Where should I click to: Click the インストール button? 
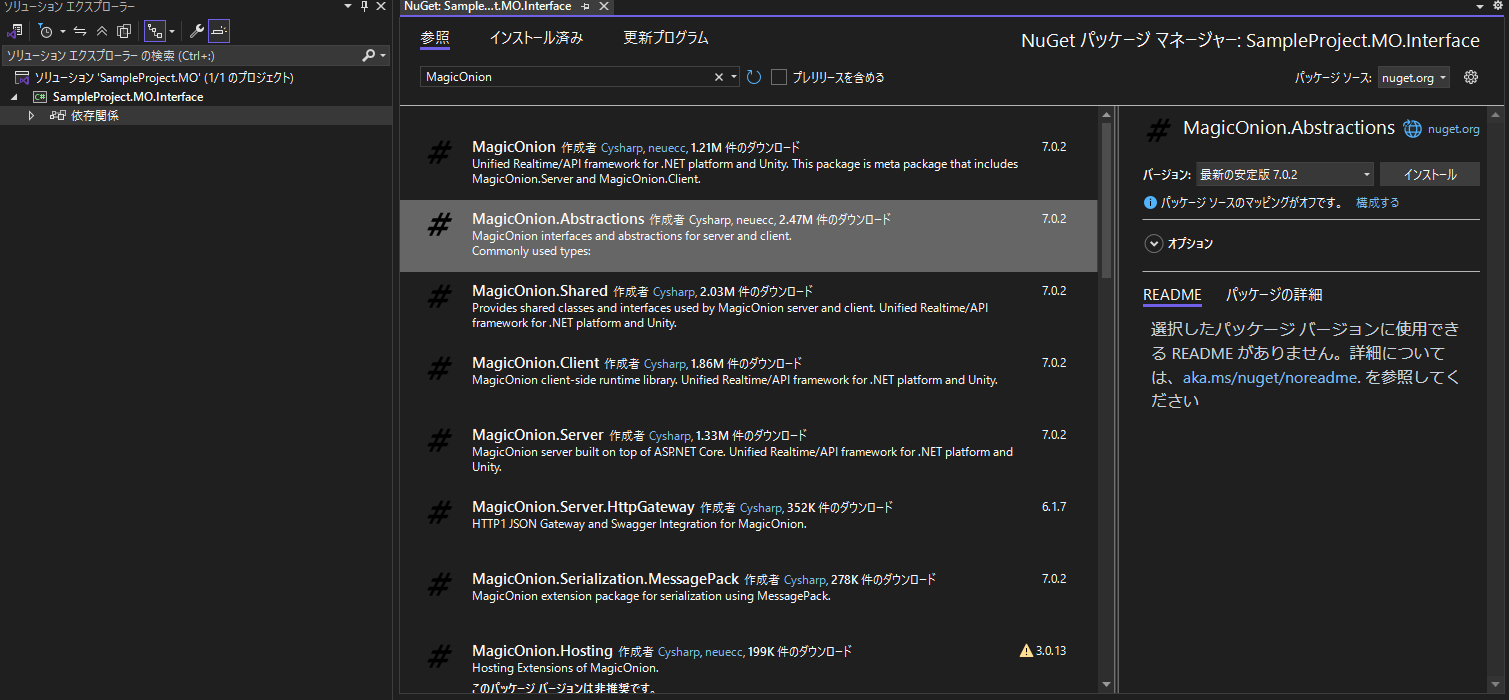(1430, 174)
